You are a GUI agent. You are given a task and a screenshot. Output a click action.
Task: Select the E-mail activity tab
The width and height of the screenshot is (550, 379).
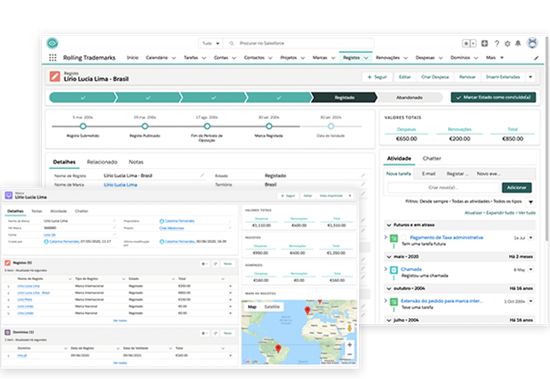click(429, 174)
